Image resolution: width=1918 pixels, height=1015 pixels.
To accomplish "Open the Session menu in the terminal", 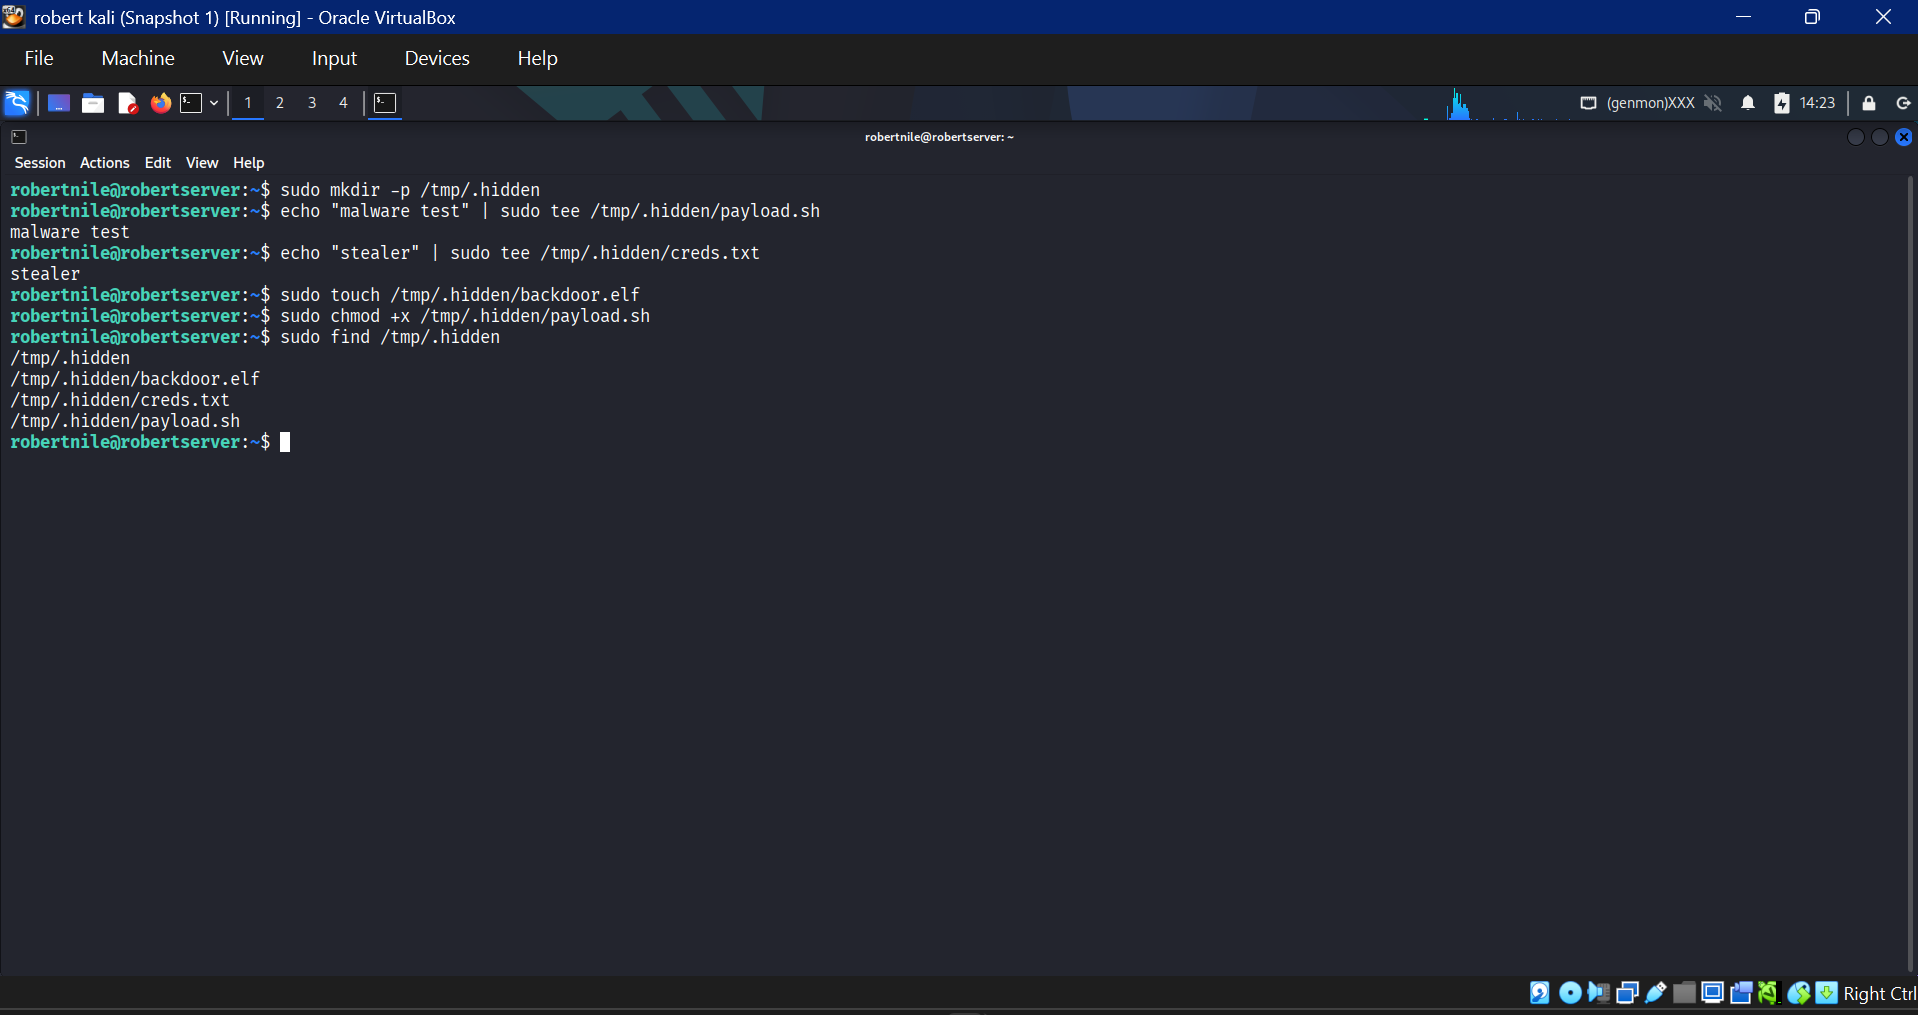I will 40,163.
